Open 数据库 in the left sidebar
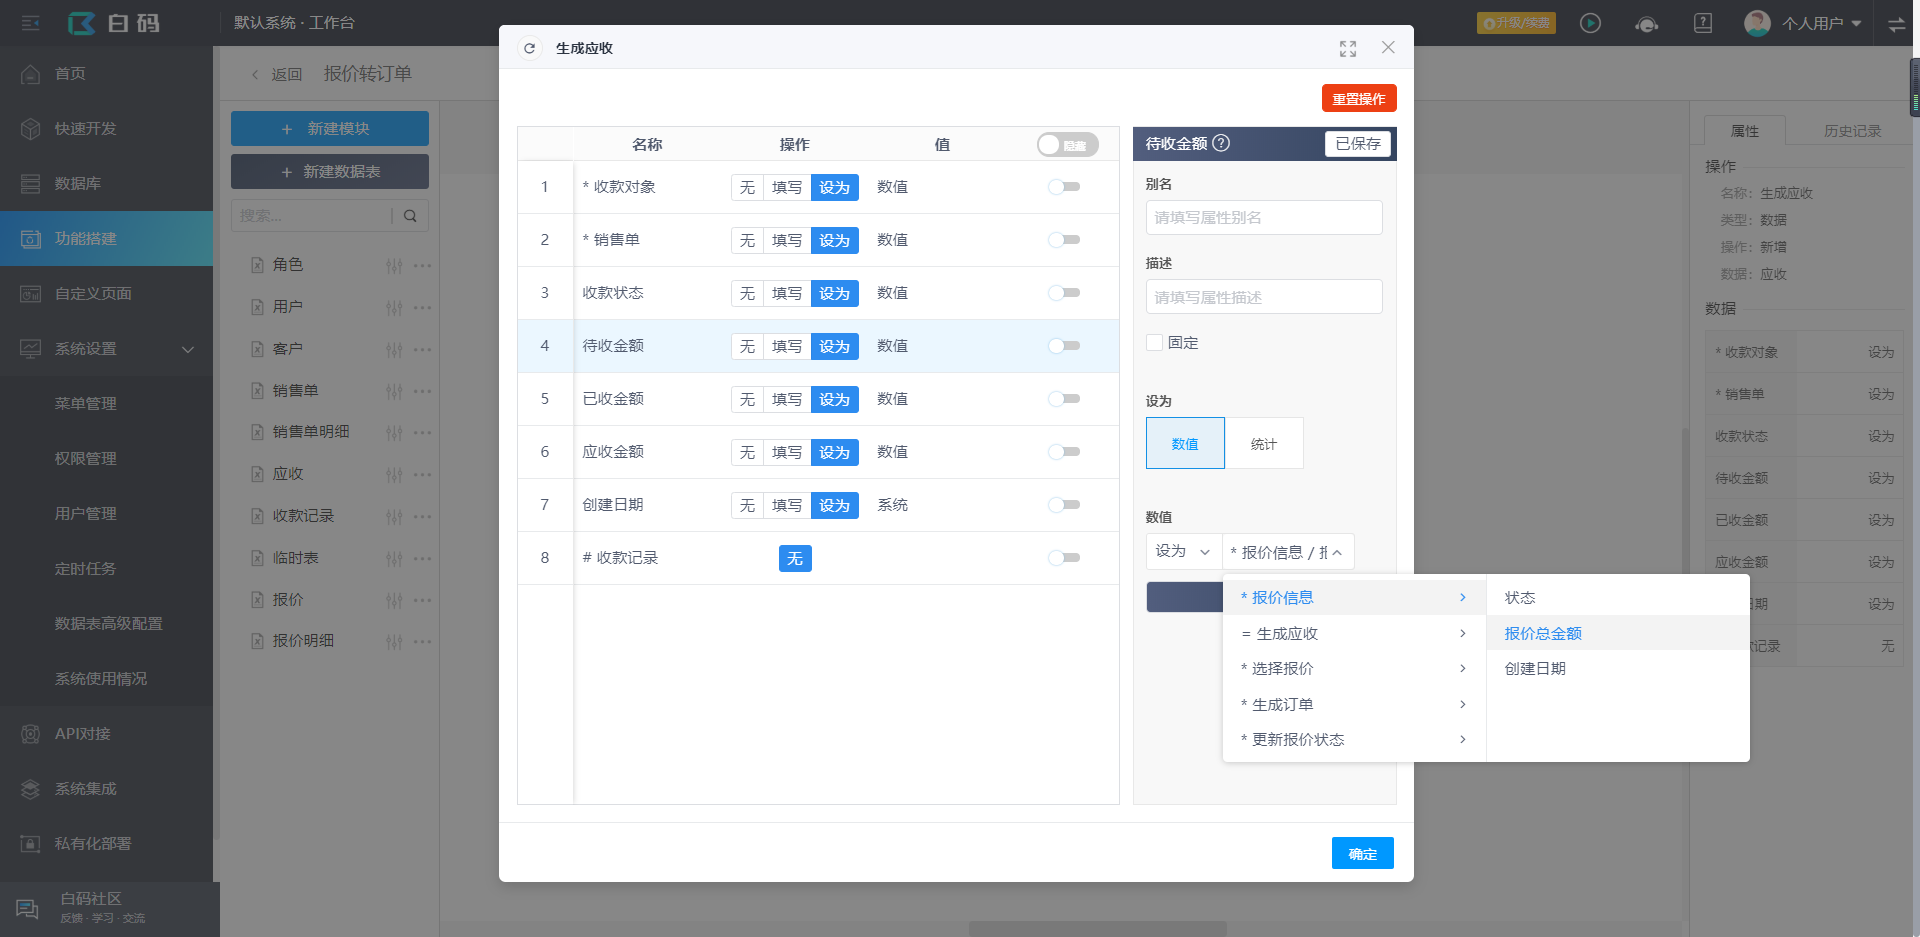This screenshot has width=1920, height=937. (106, 184)
